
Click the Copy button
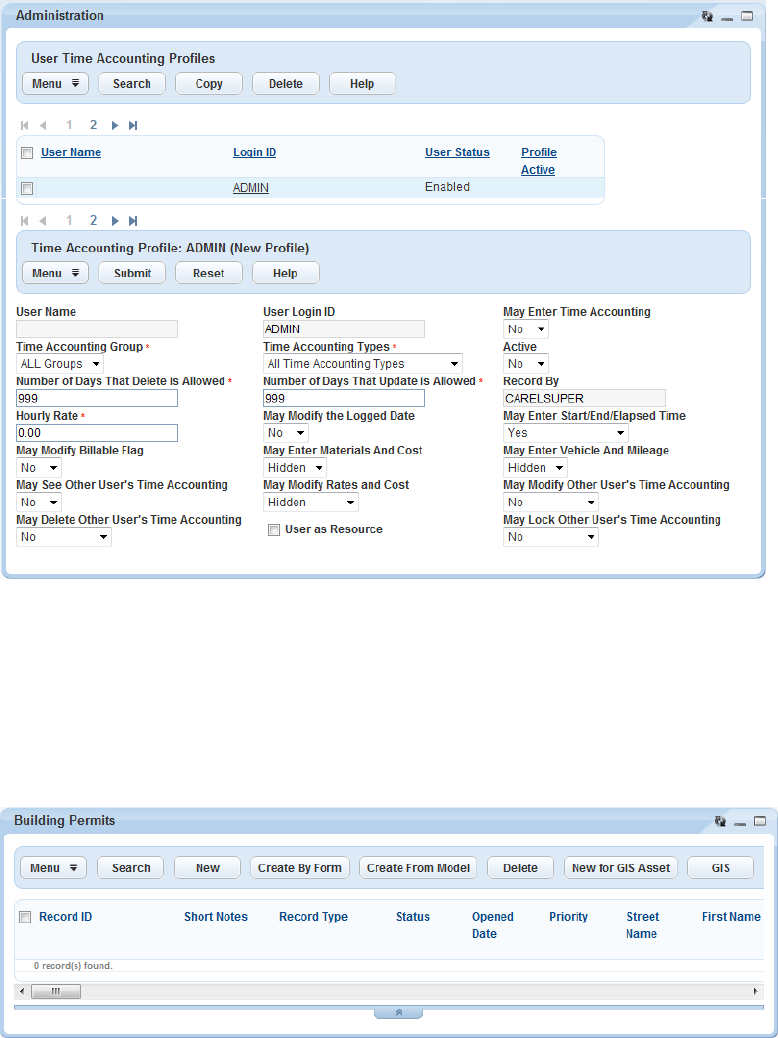(209, 83)
